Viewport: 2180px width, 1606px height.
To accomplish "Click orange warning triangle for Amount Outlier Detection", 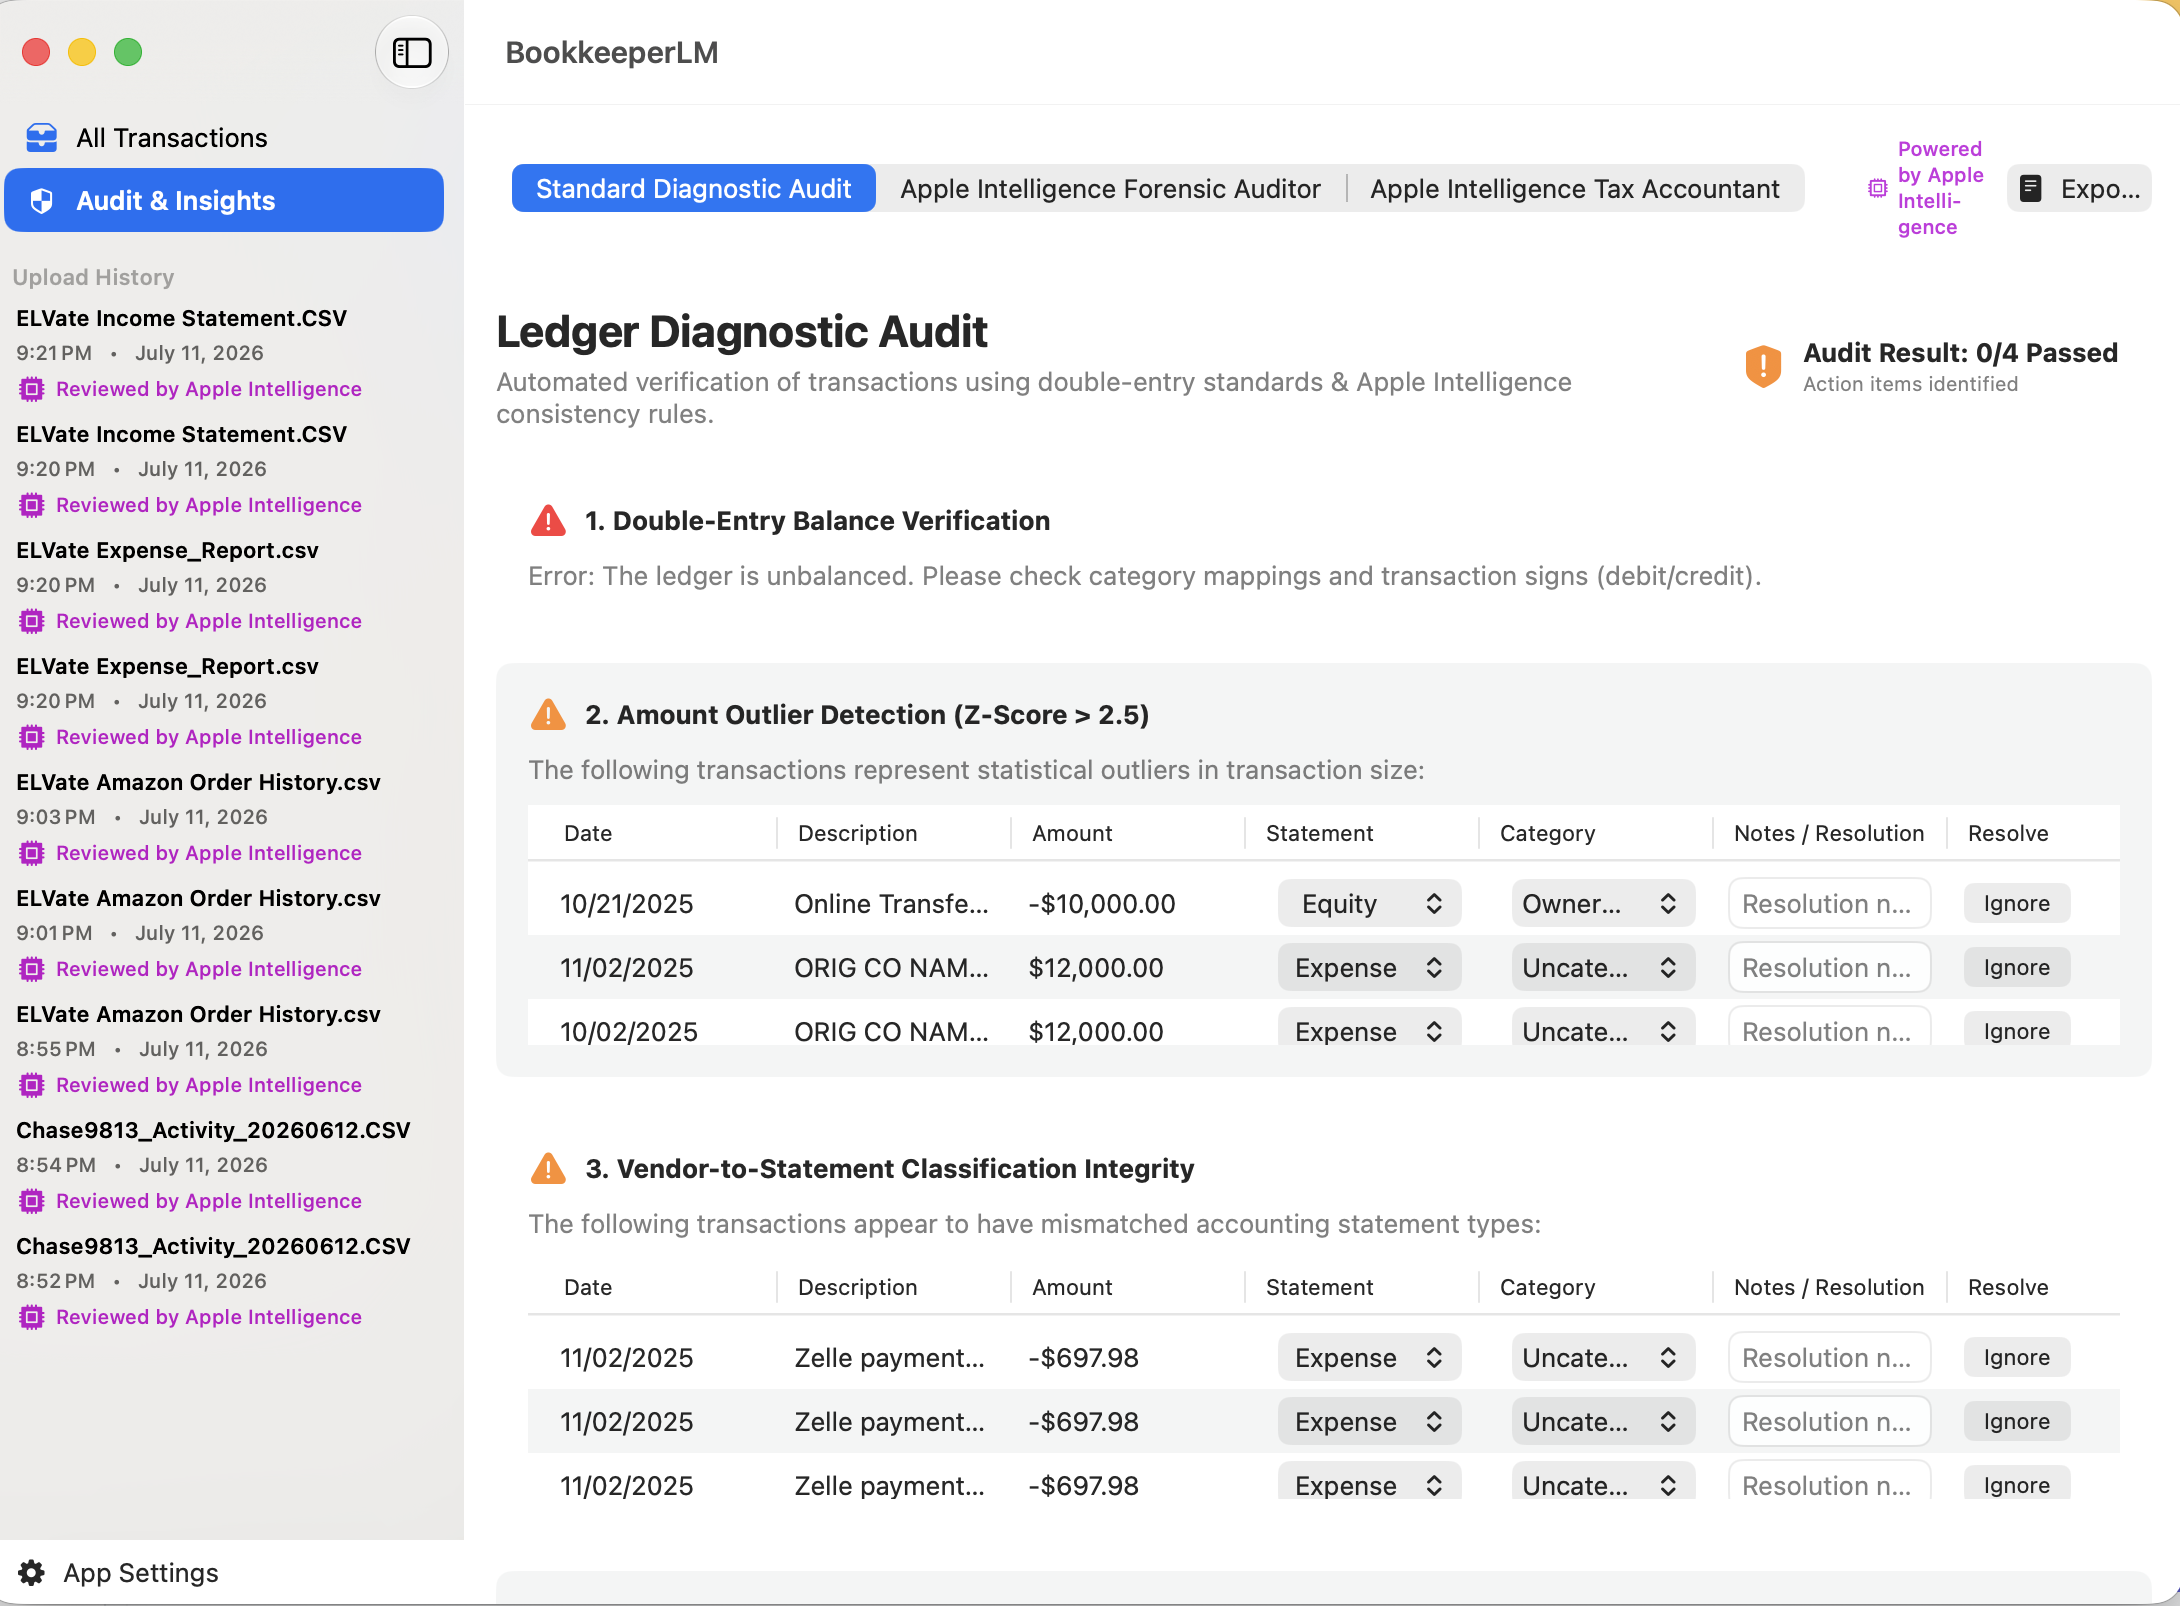I will pyautogui.click(x=548, y=715).
